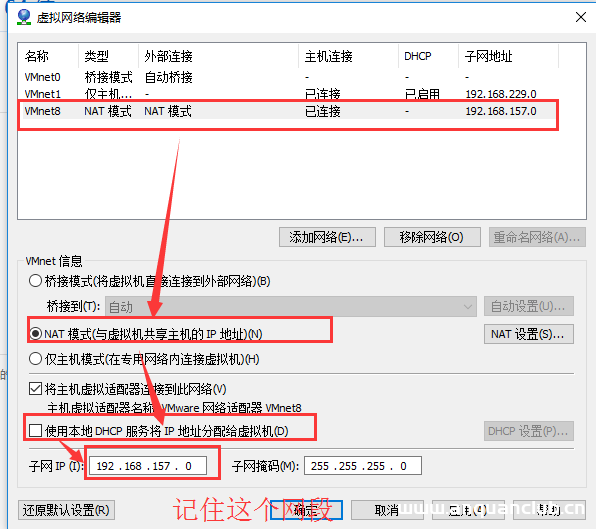Sort by the DHCP column header

tap(428, 56)
